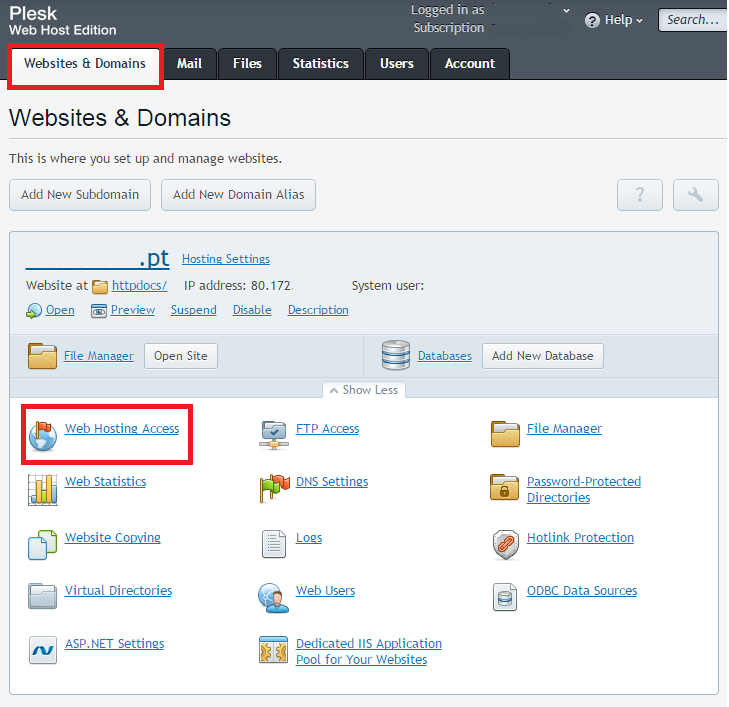Image resolution: width=729 pixels, height=707 pixels.
Task: Switch to the Statistics tab
Action: 320,63
